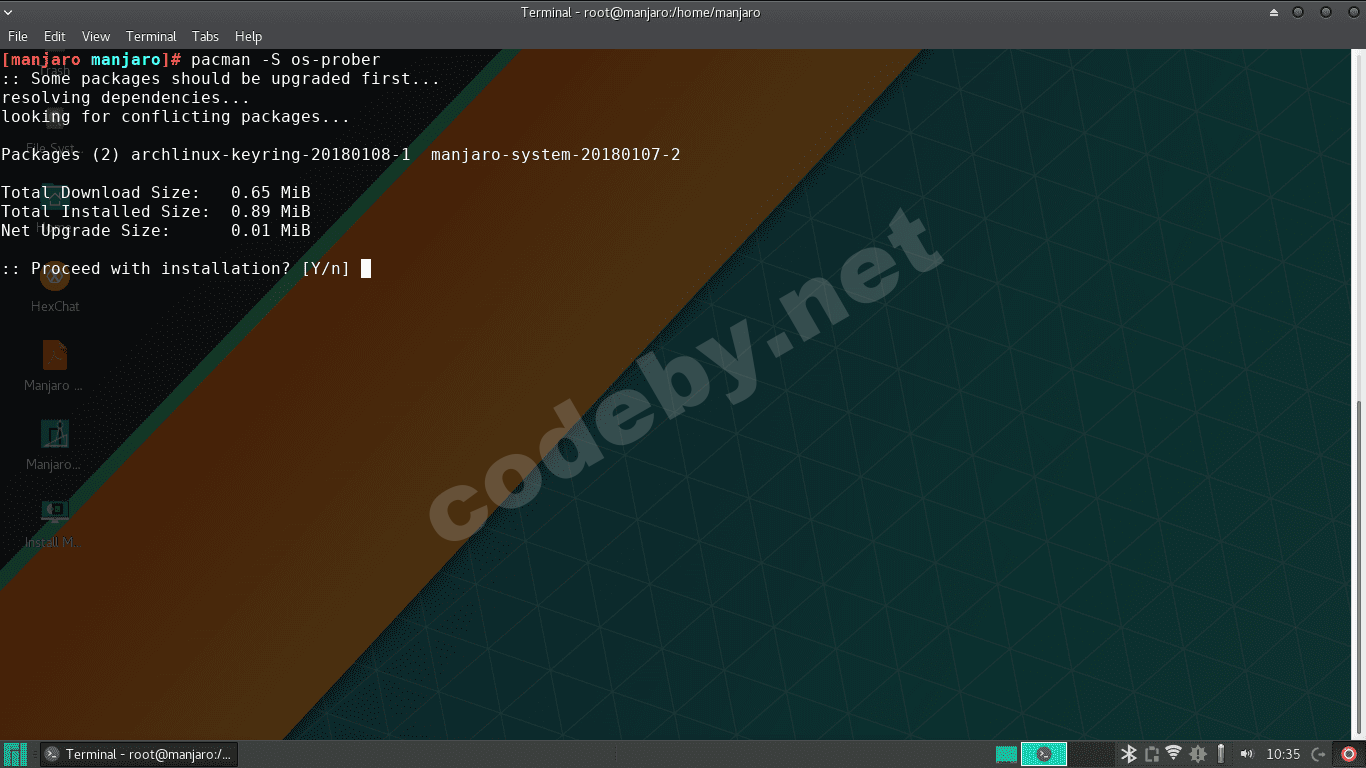
Task: Click the "0.01 MiB" net upgrade value
Action: click(271, 230)
